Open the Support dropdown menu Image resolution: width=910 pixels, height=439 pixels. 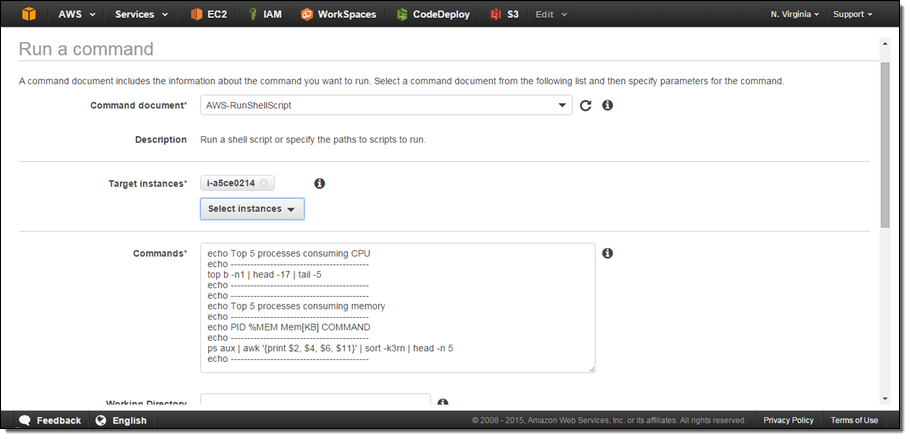pos(853,14)
